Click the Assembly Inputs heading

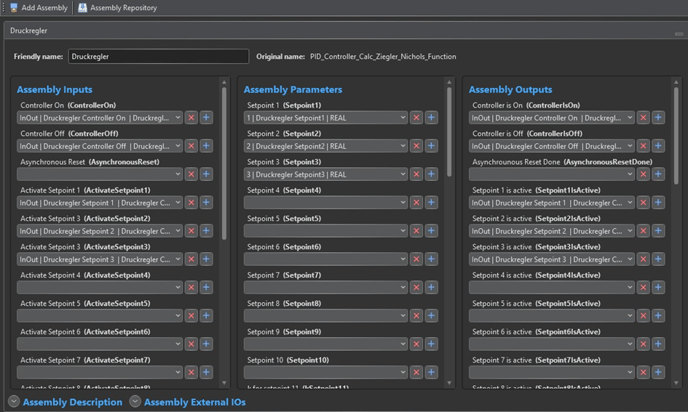click(54, 90)
